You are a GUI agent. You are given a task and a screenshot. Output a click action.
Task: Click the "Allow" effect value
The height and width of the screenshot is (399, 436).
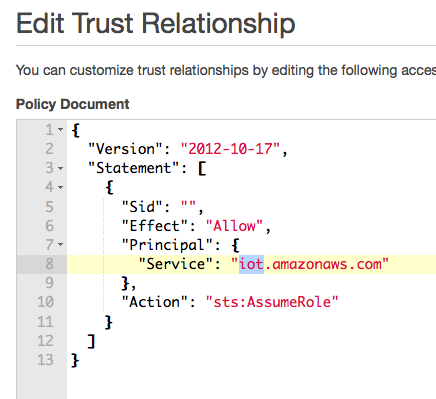coord(234,226)
